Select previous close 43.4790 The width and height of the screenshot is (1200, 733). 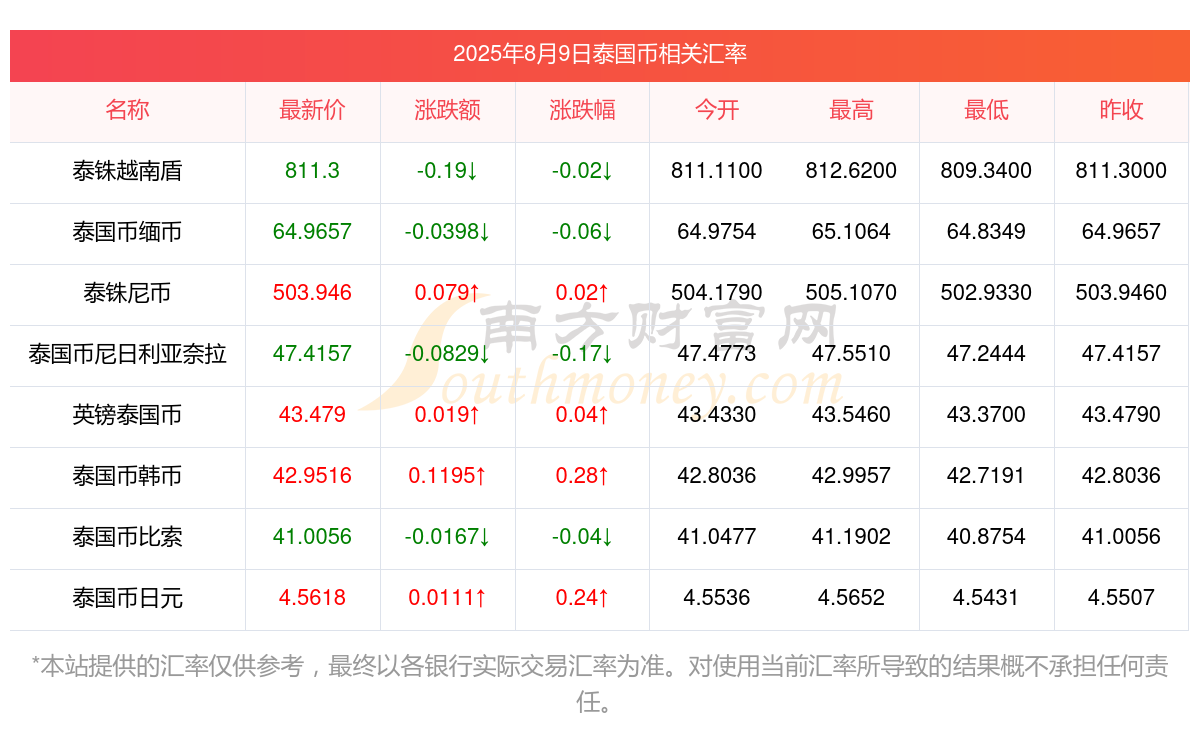pos(1121,415)
